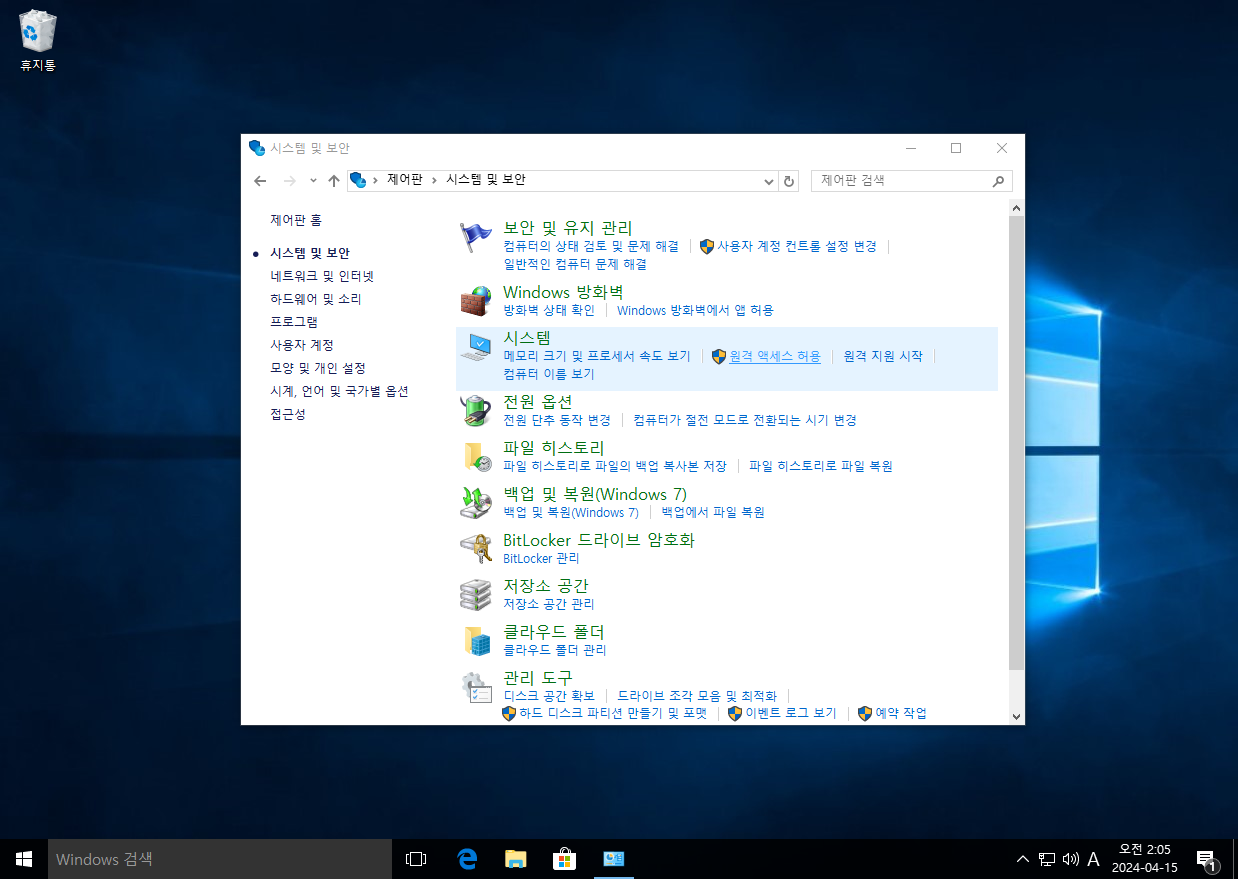Show hidden tray icons chevron
This screenshot has height=879, width=1238.
click(1022, 859)
